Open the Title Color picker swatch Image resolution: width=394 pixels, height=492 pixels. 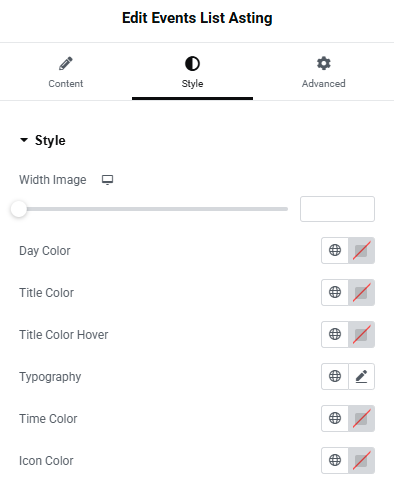361,292
